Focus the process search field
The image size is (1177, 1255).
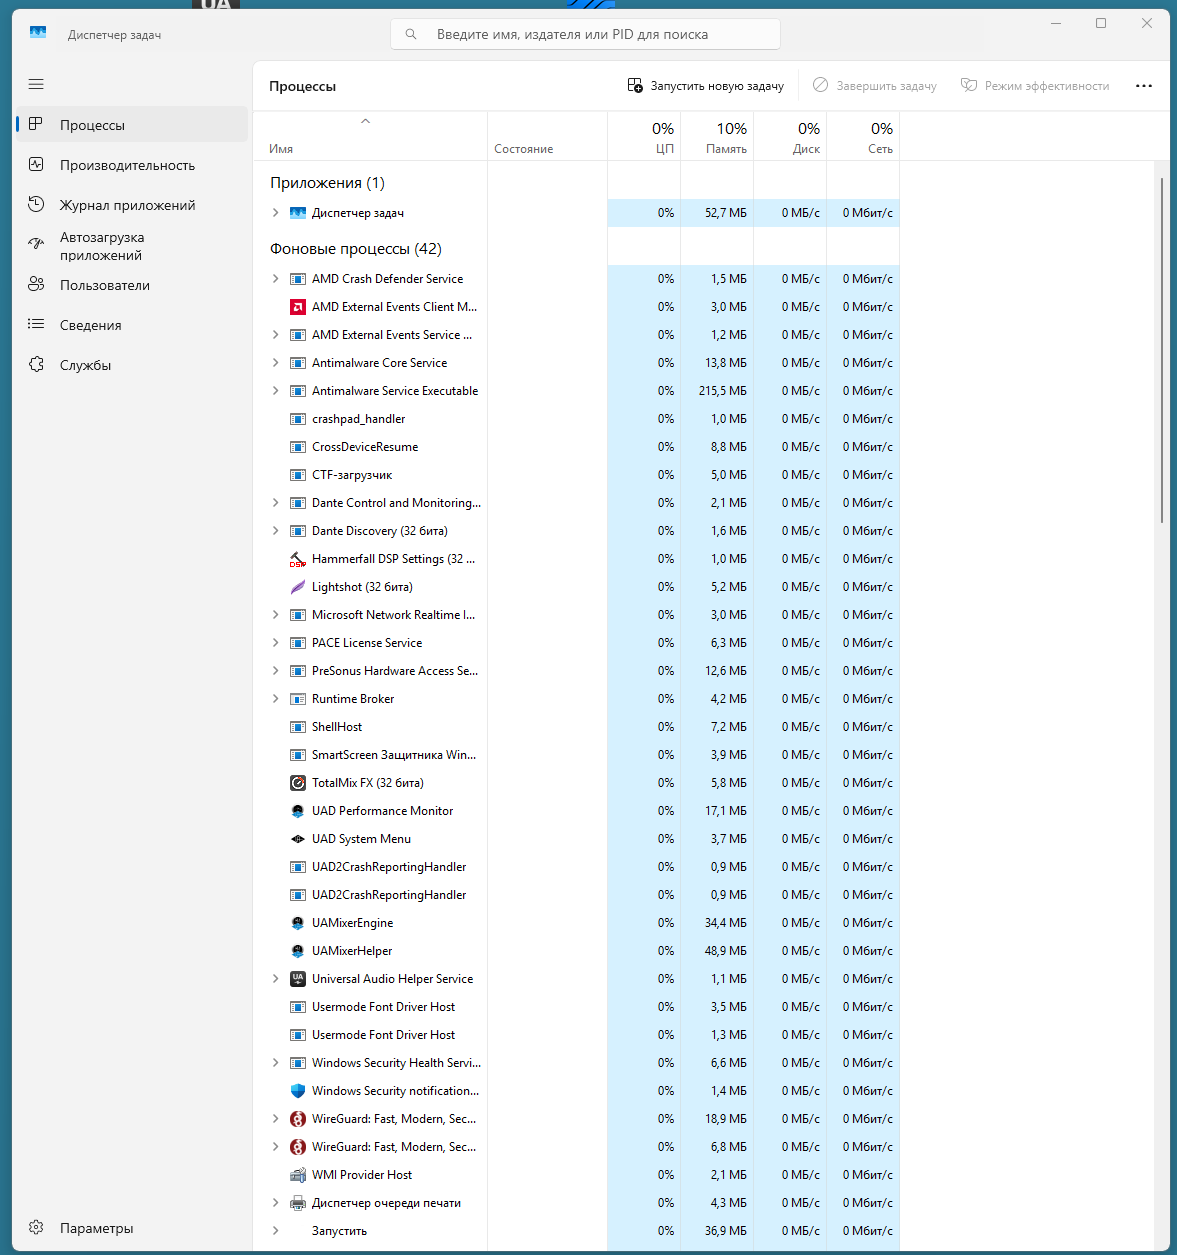585,34
